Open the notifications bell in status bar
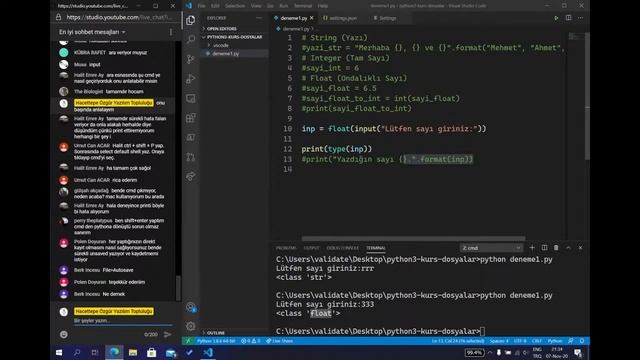The image size is (640, 360). coord(582,341)
